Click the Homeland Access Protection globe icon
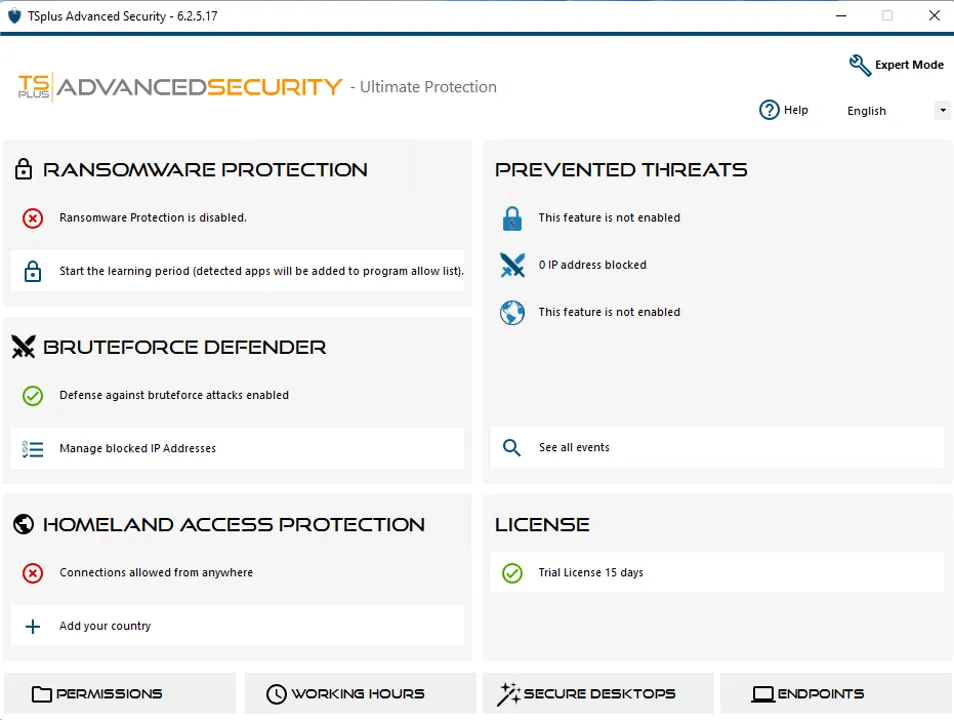This screenshot has width=954, height=720. 23,524
